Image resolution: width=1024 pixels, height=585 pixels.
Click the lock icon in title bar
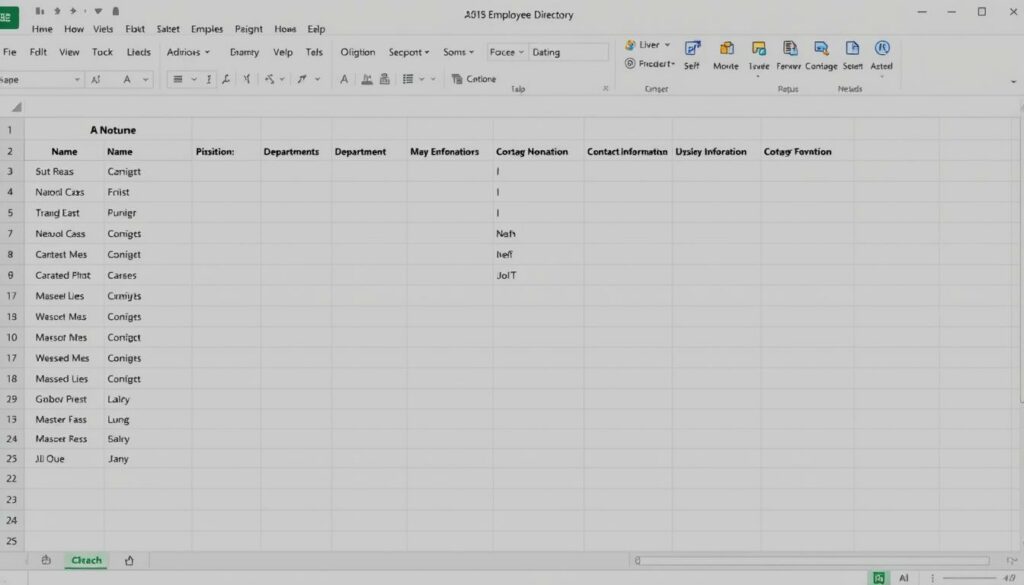click(x=116, y=11)
